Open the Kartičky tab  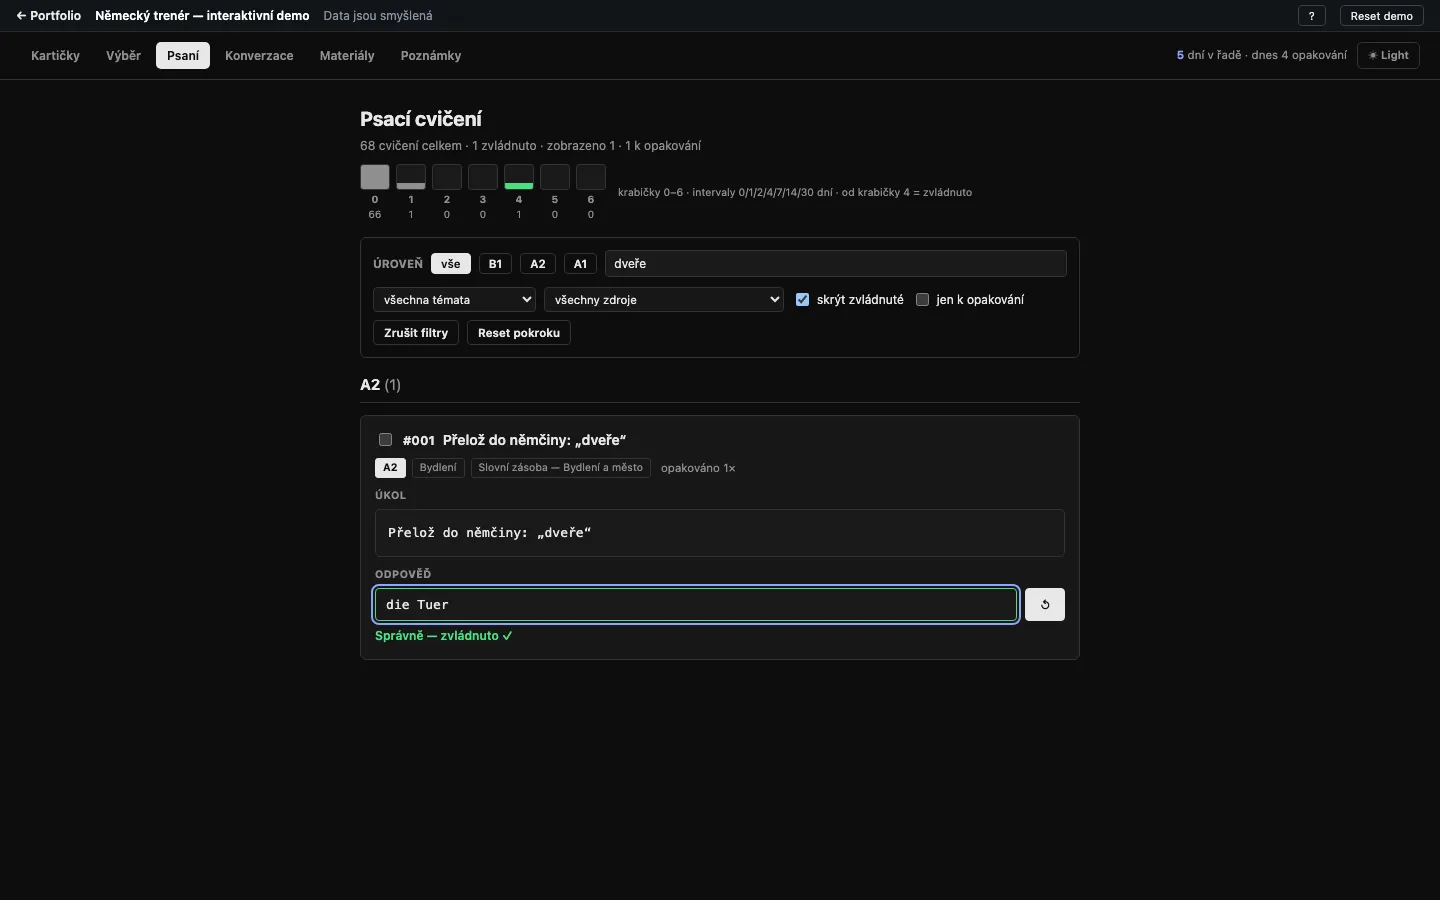(55, 56)
